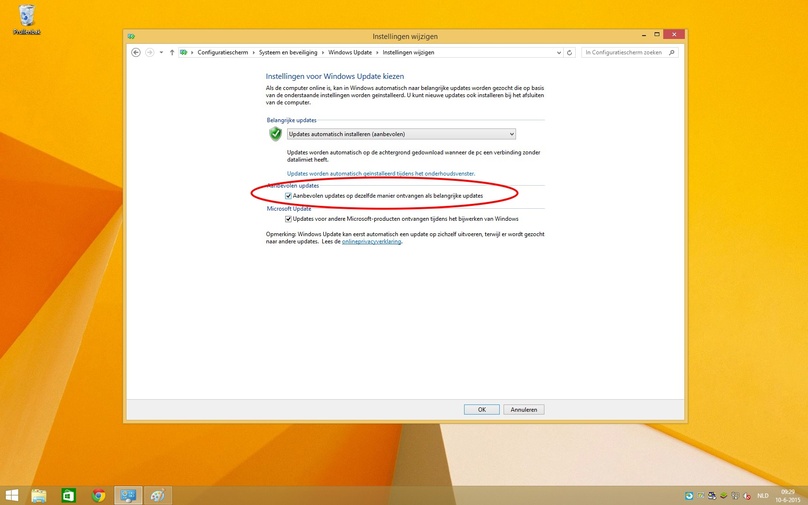Image resolution: width=808 pixels, height=505 pixels.
Task: Toggle Updates voor andere Microsoft-producten checkbox
Action: pyautogui.click(x=289, y=219)
